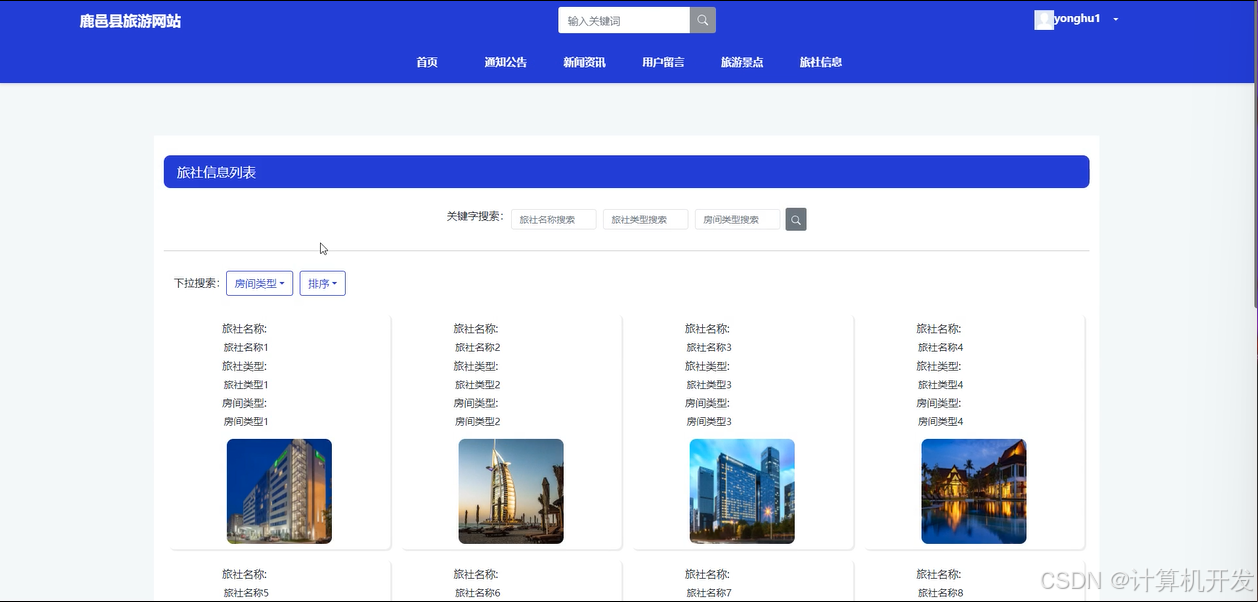Click the text 旅社类型3

pos(709,384)
